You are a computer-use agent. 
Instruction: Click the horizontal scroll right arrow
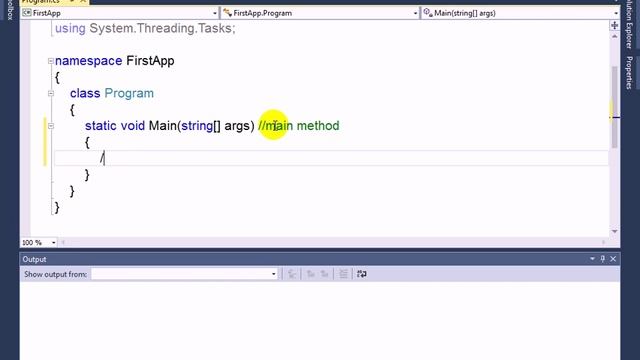(604, 242)
